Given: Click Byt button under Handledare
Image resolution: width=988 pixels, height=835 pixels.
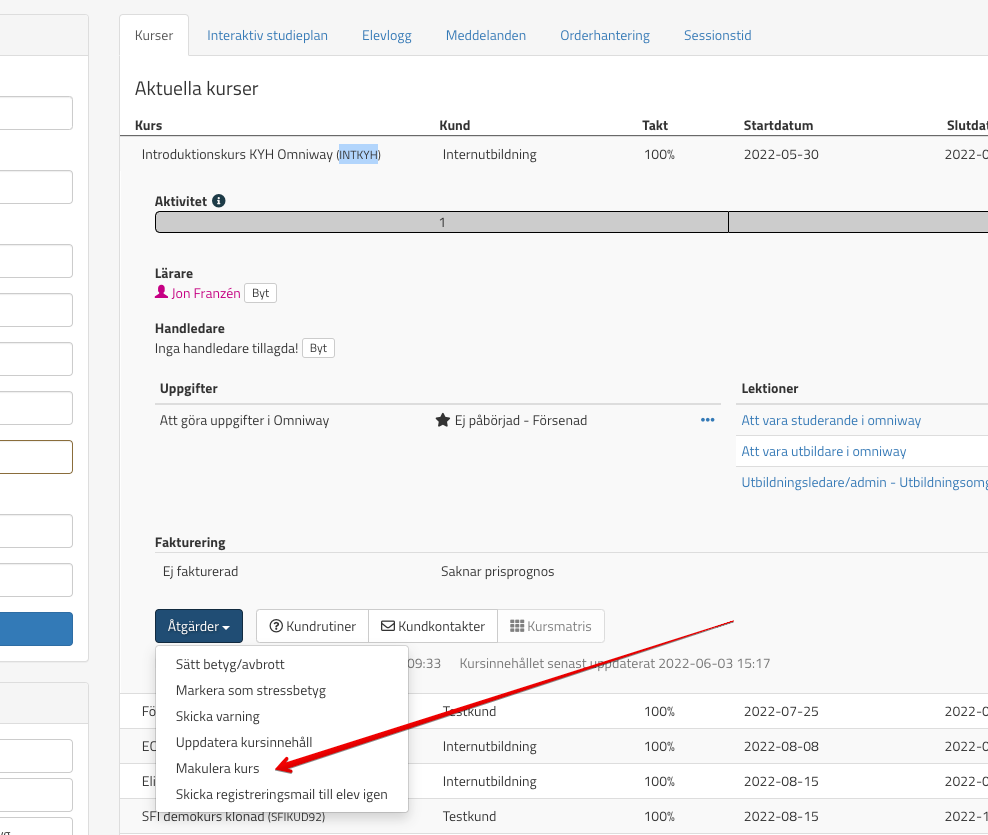Looking at the screenshot, I should click(x=318, y=349).
